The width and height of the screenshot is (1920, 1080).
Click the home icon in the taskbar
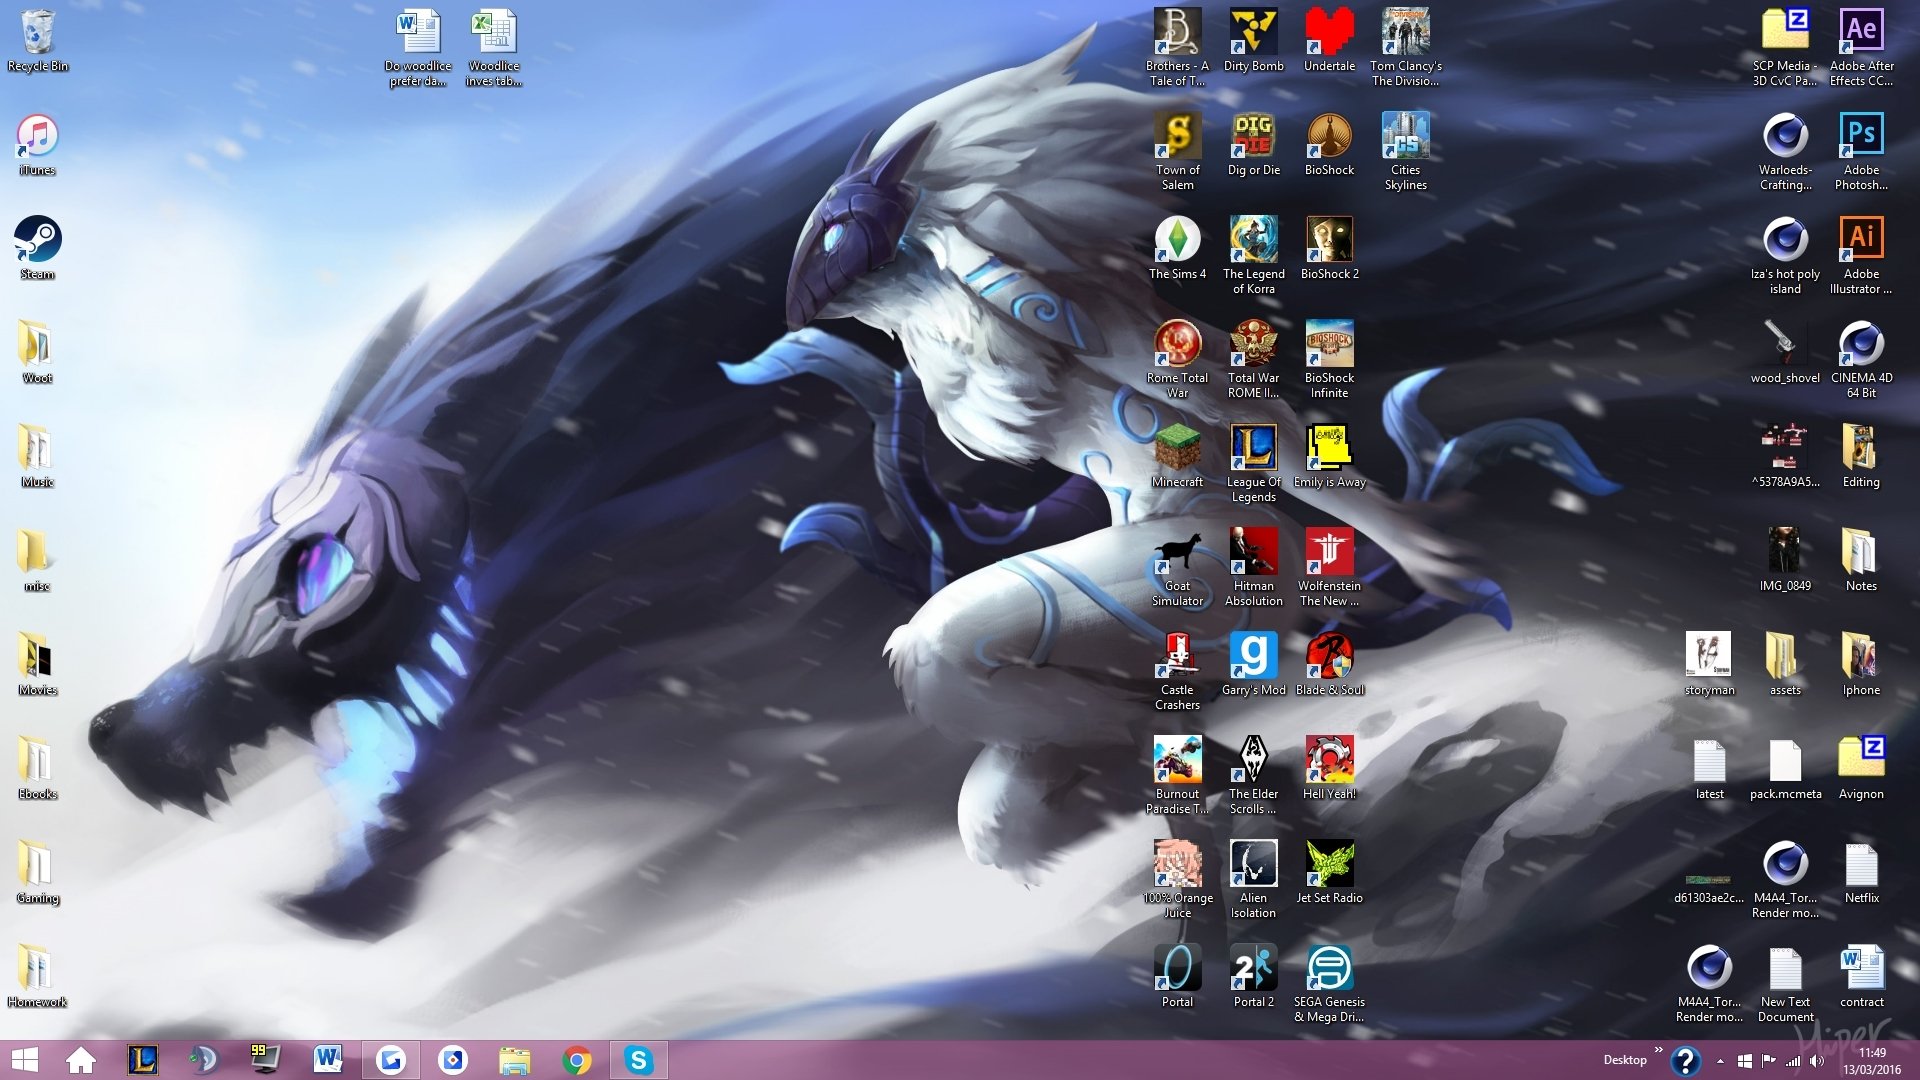(x=81, y=1060)
